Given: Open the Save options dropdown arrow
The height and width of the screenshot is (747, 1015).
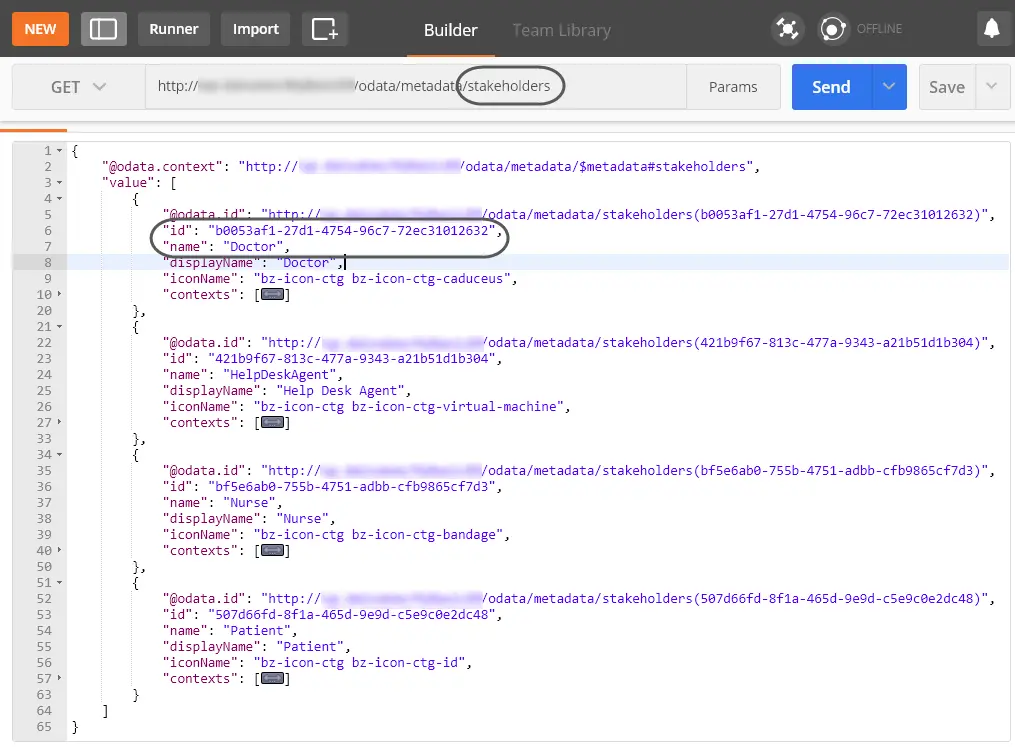Looking at the screenshot, I should click(991, 87).
